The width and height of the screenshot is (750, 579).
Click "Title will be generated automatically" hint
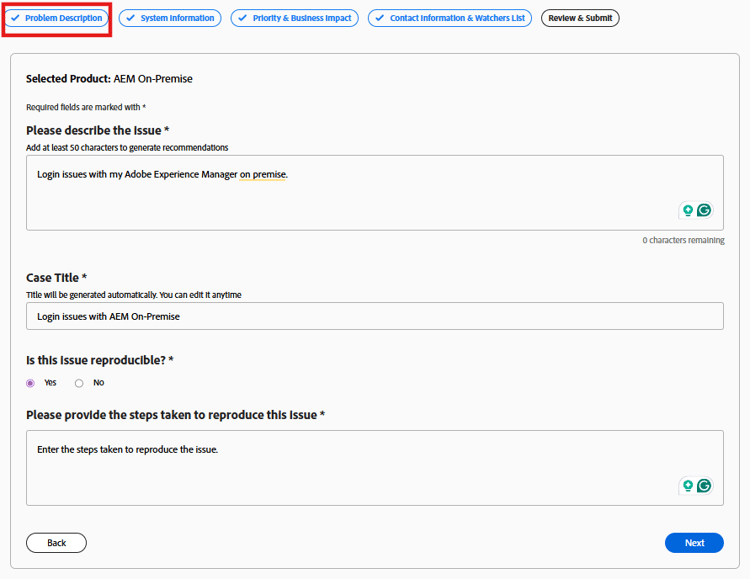[x=134, y=295]
